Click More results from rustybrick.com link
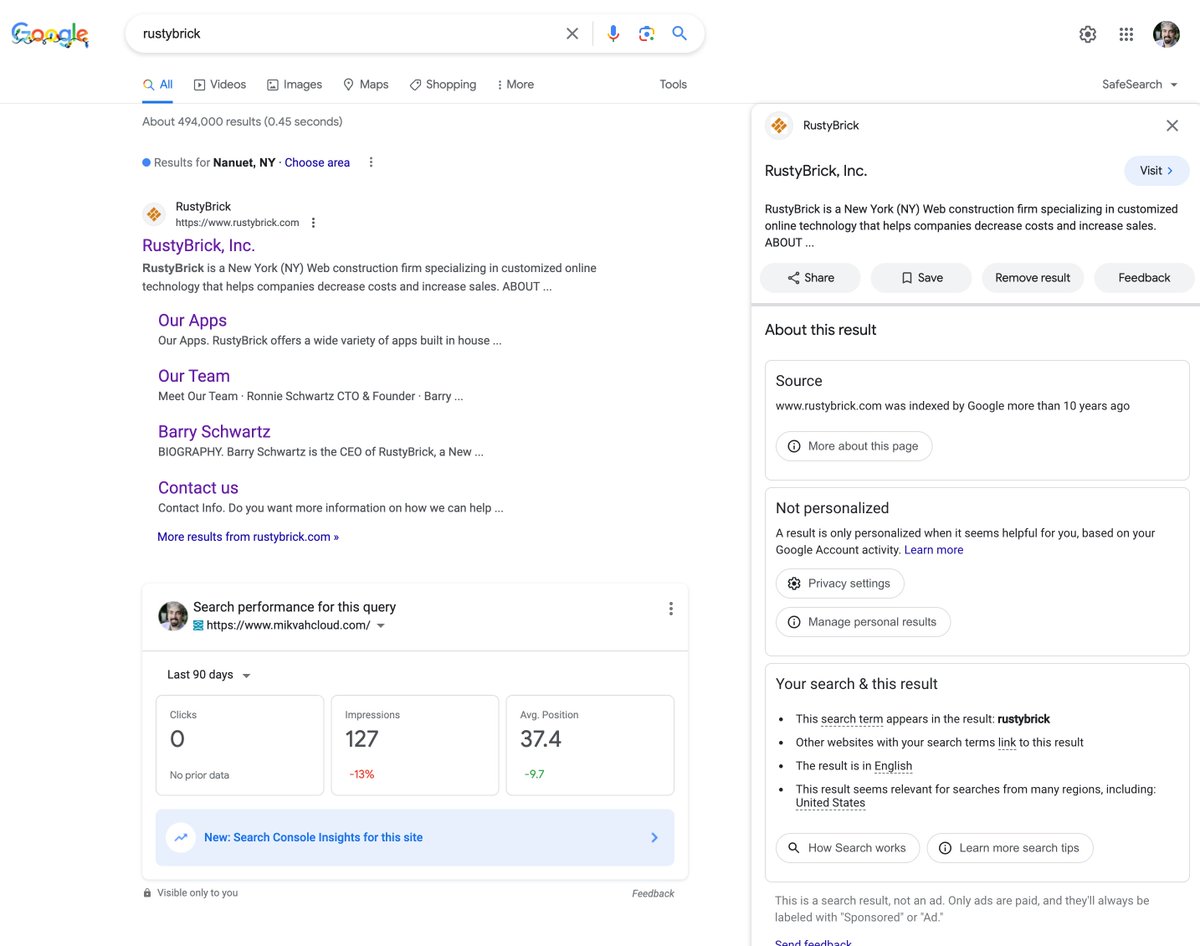This screenshot has width=1200, height=946. [x=248, y=537]
